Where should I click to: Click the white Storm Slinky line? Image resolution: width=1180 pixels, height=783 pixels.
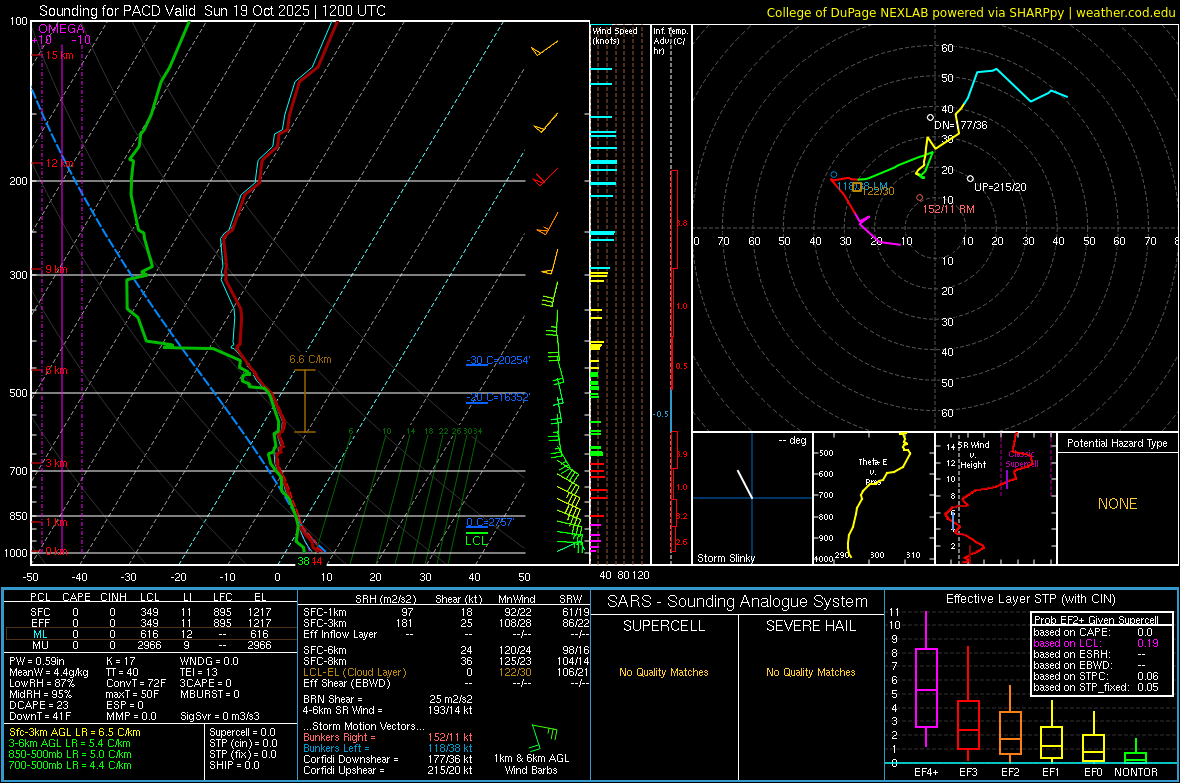[x=745, y=484]
